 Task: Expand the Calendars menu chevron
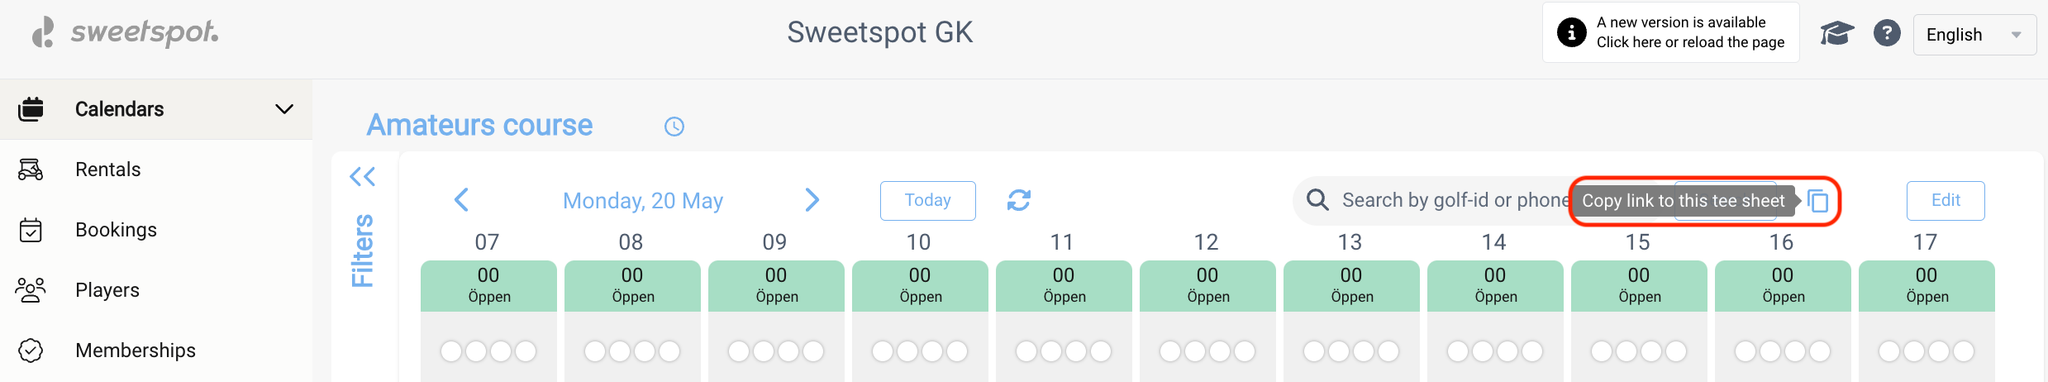[x=284, y=109]
